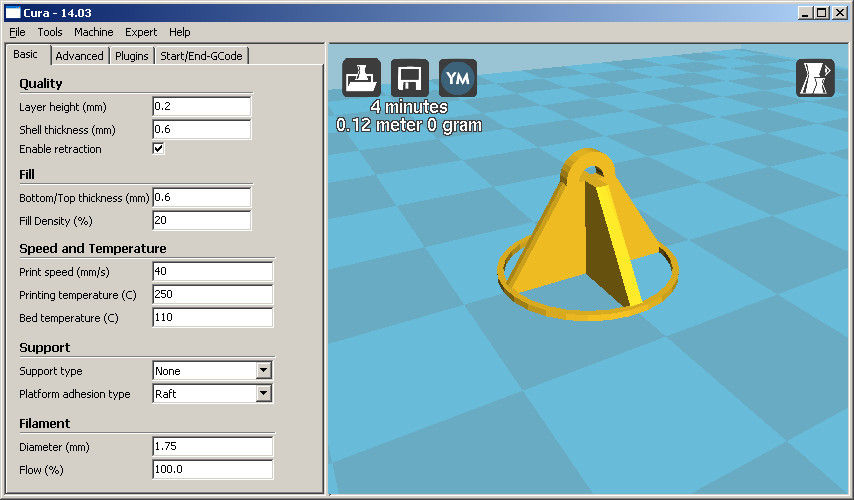Click the Save toolpath floppy icon

pyautogui.click(x=410, y=78)
